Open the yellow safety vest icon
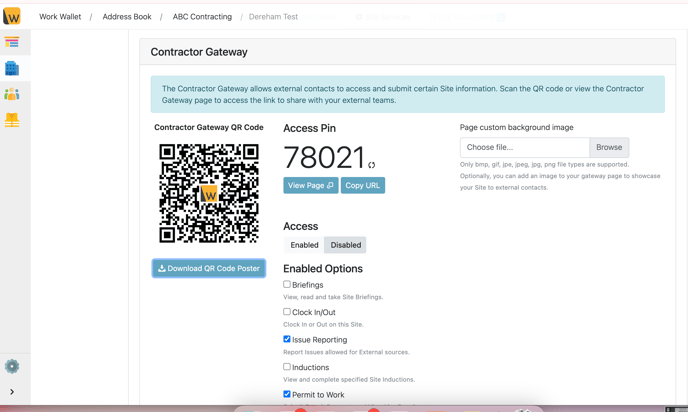 (x=12, y=120)
